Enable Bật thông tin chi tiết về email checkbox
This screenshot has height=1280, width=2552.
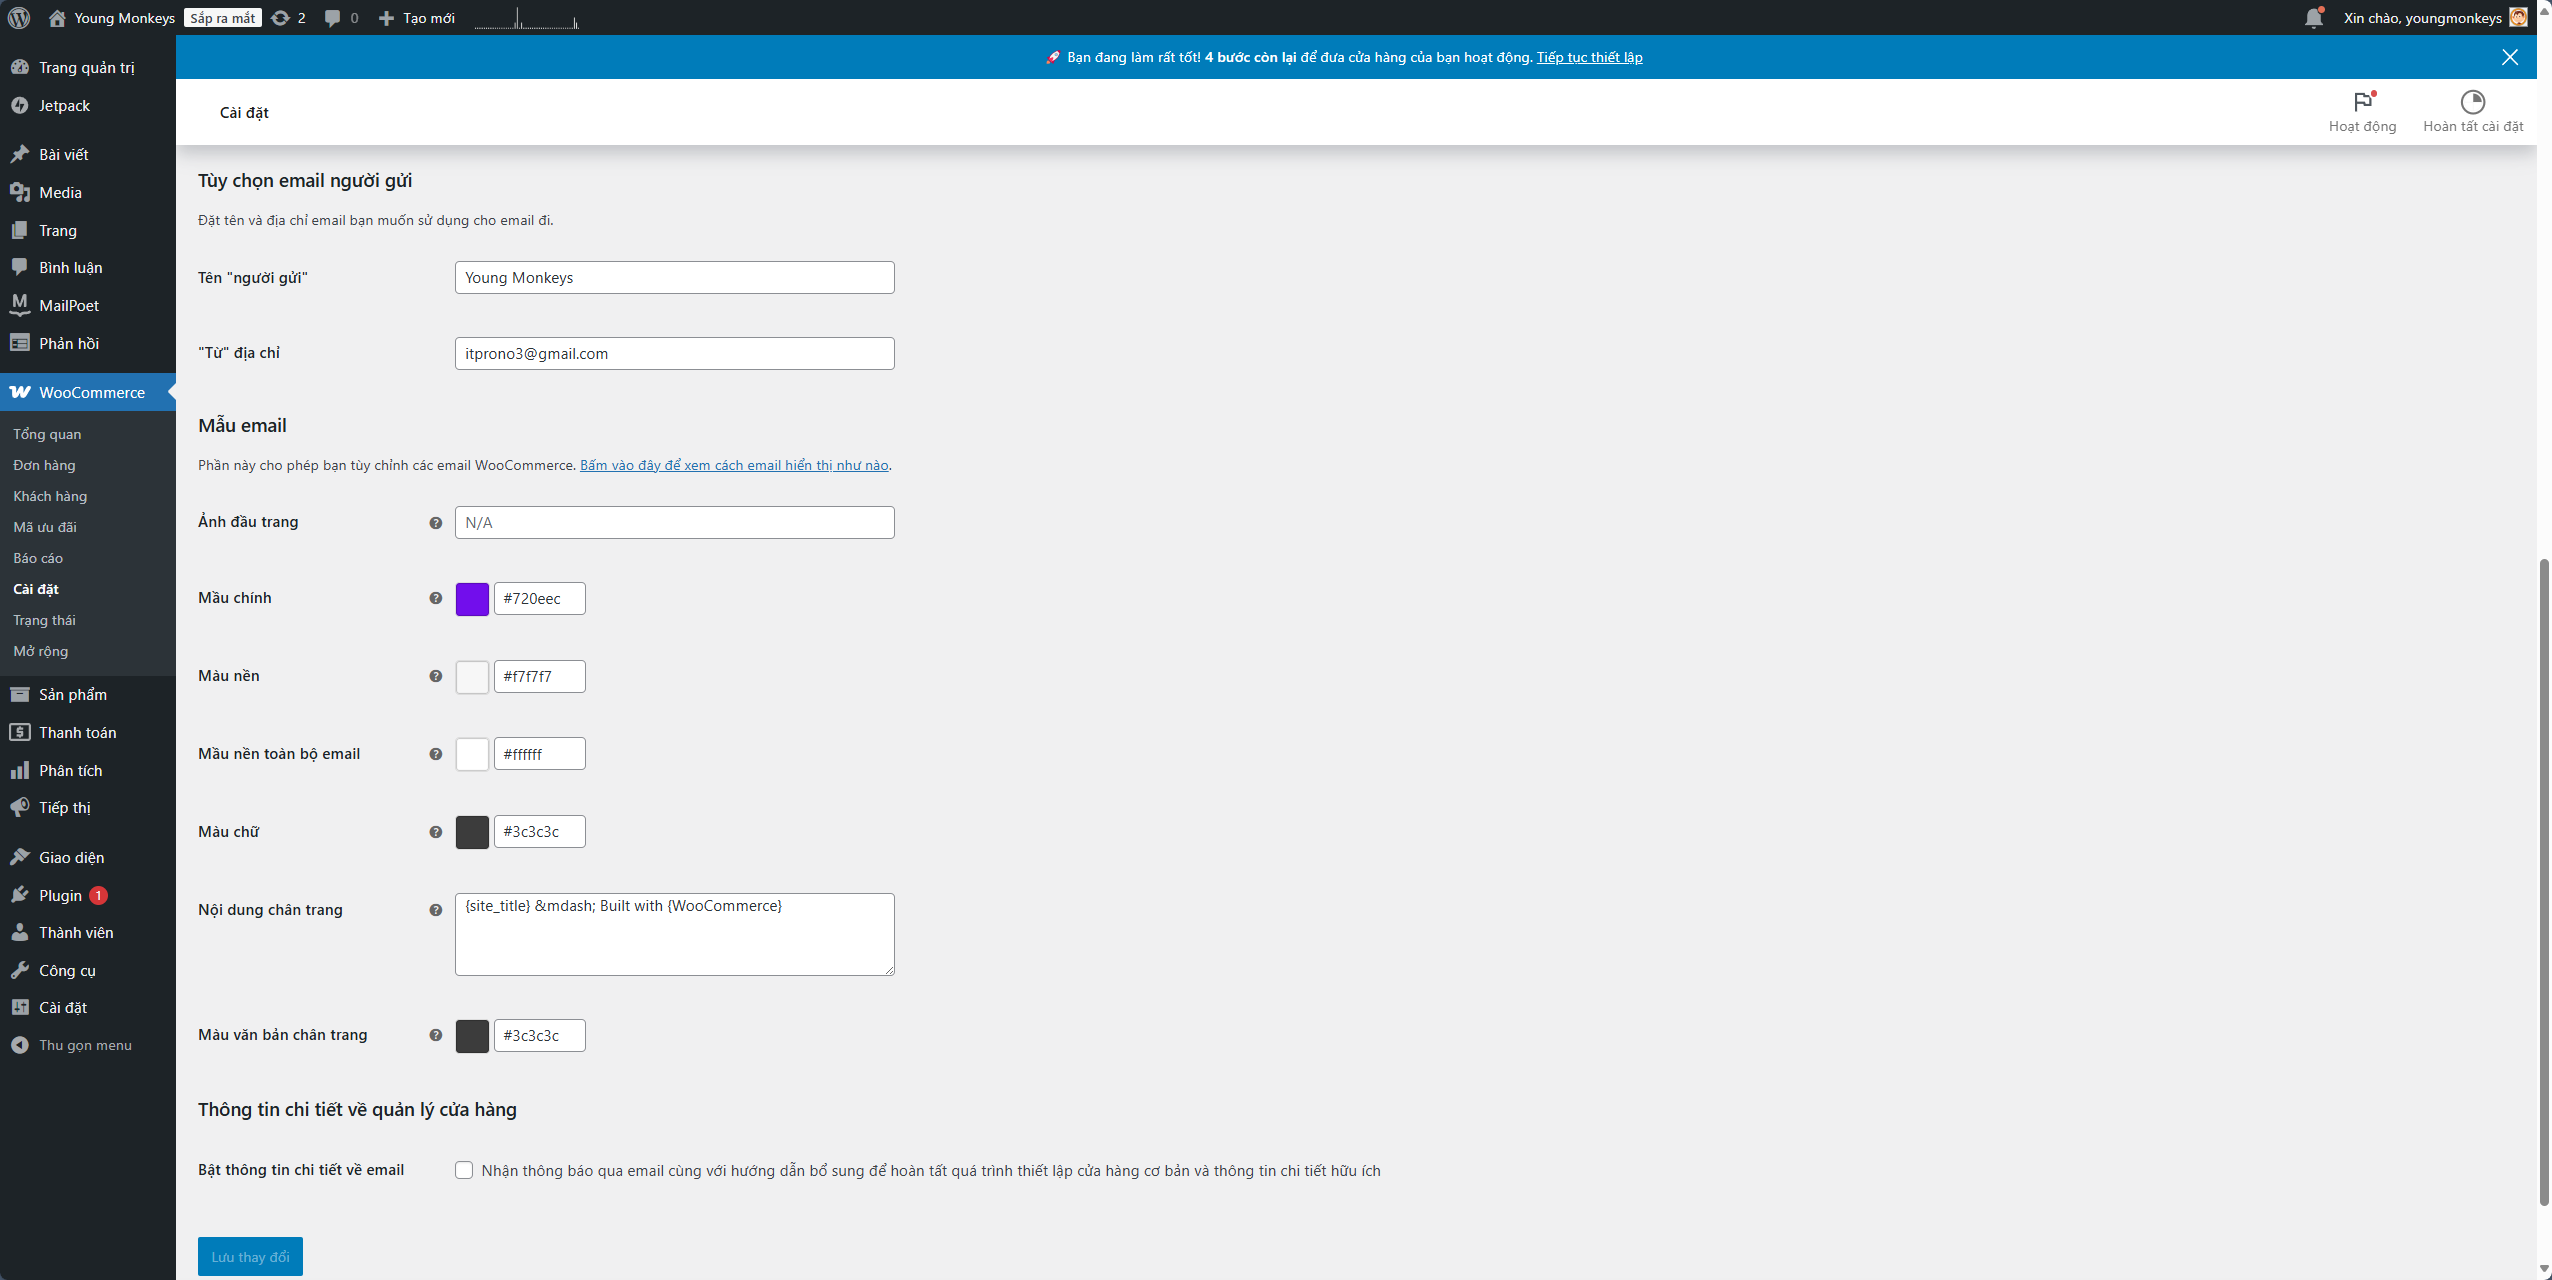464,1170
